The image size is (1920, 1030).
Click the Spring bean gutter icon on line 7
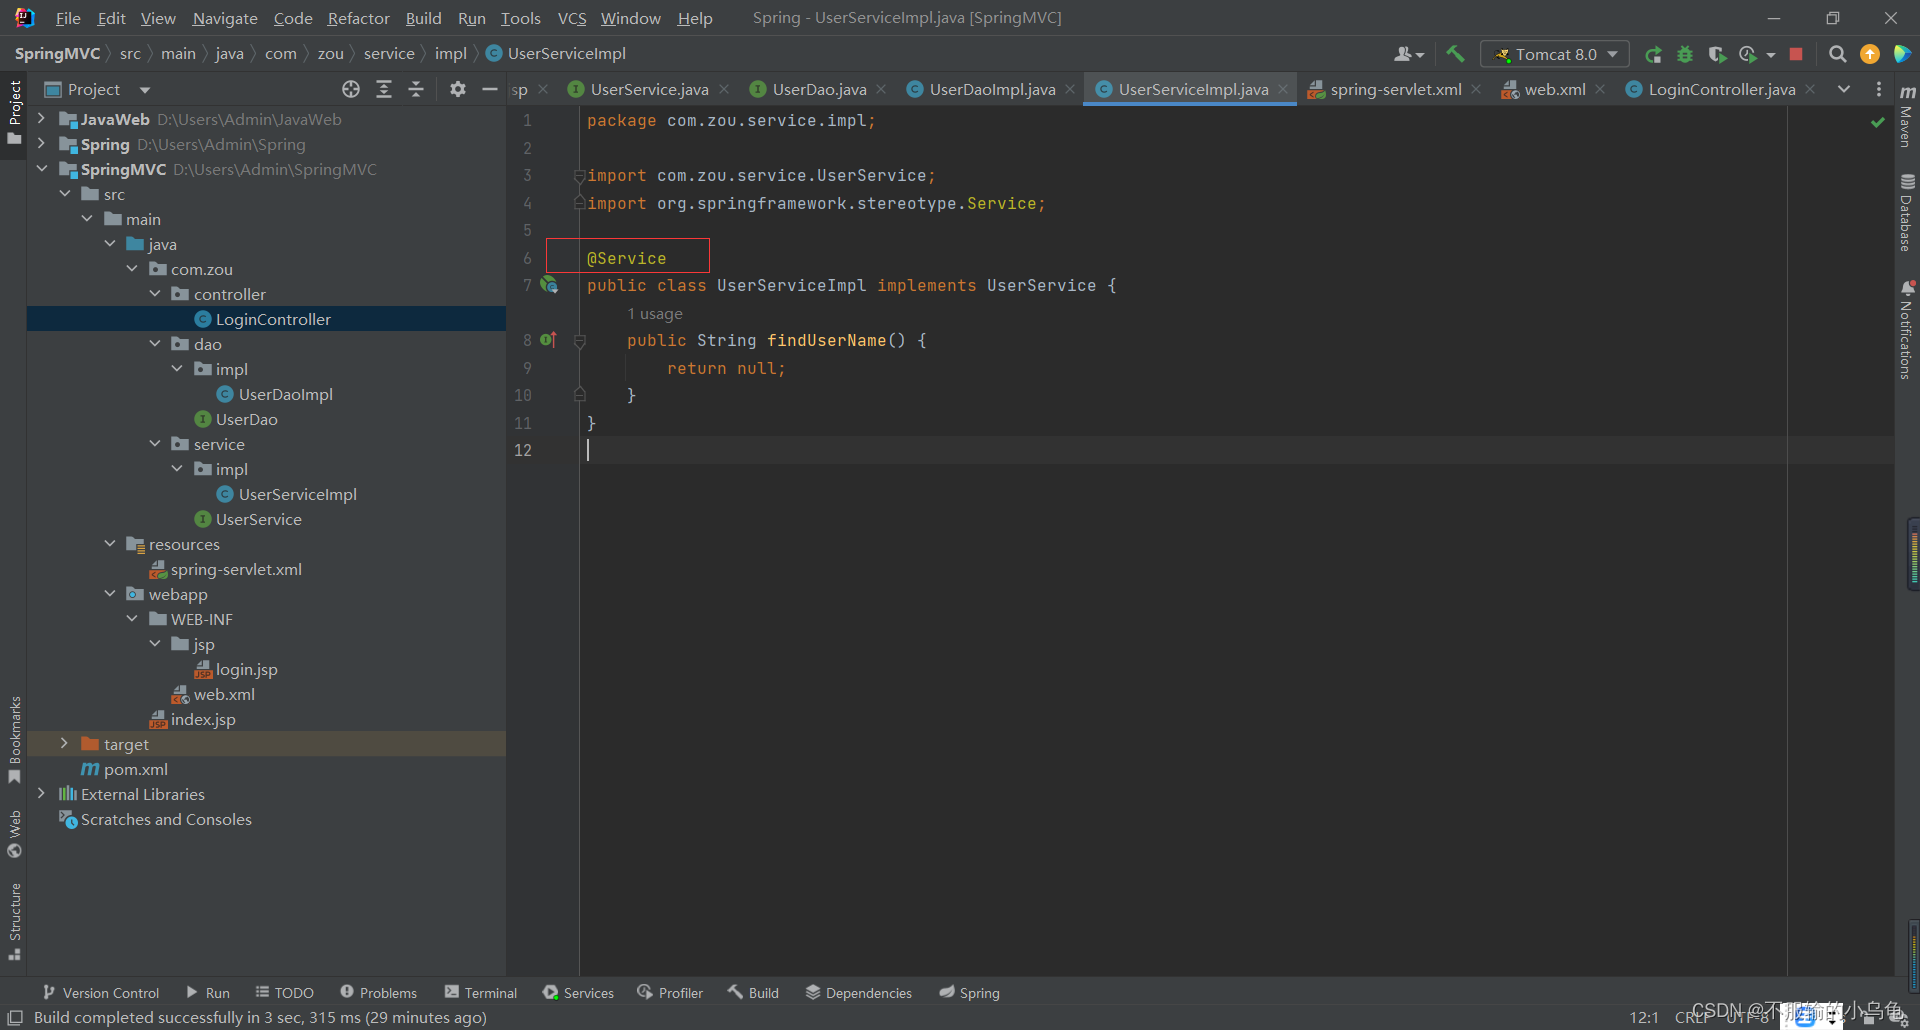(549, 285)
